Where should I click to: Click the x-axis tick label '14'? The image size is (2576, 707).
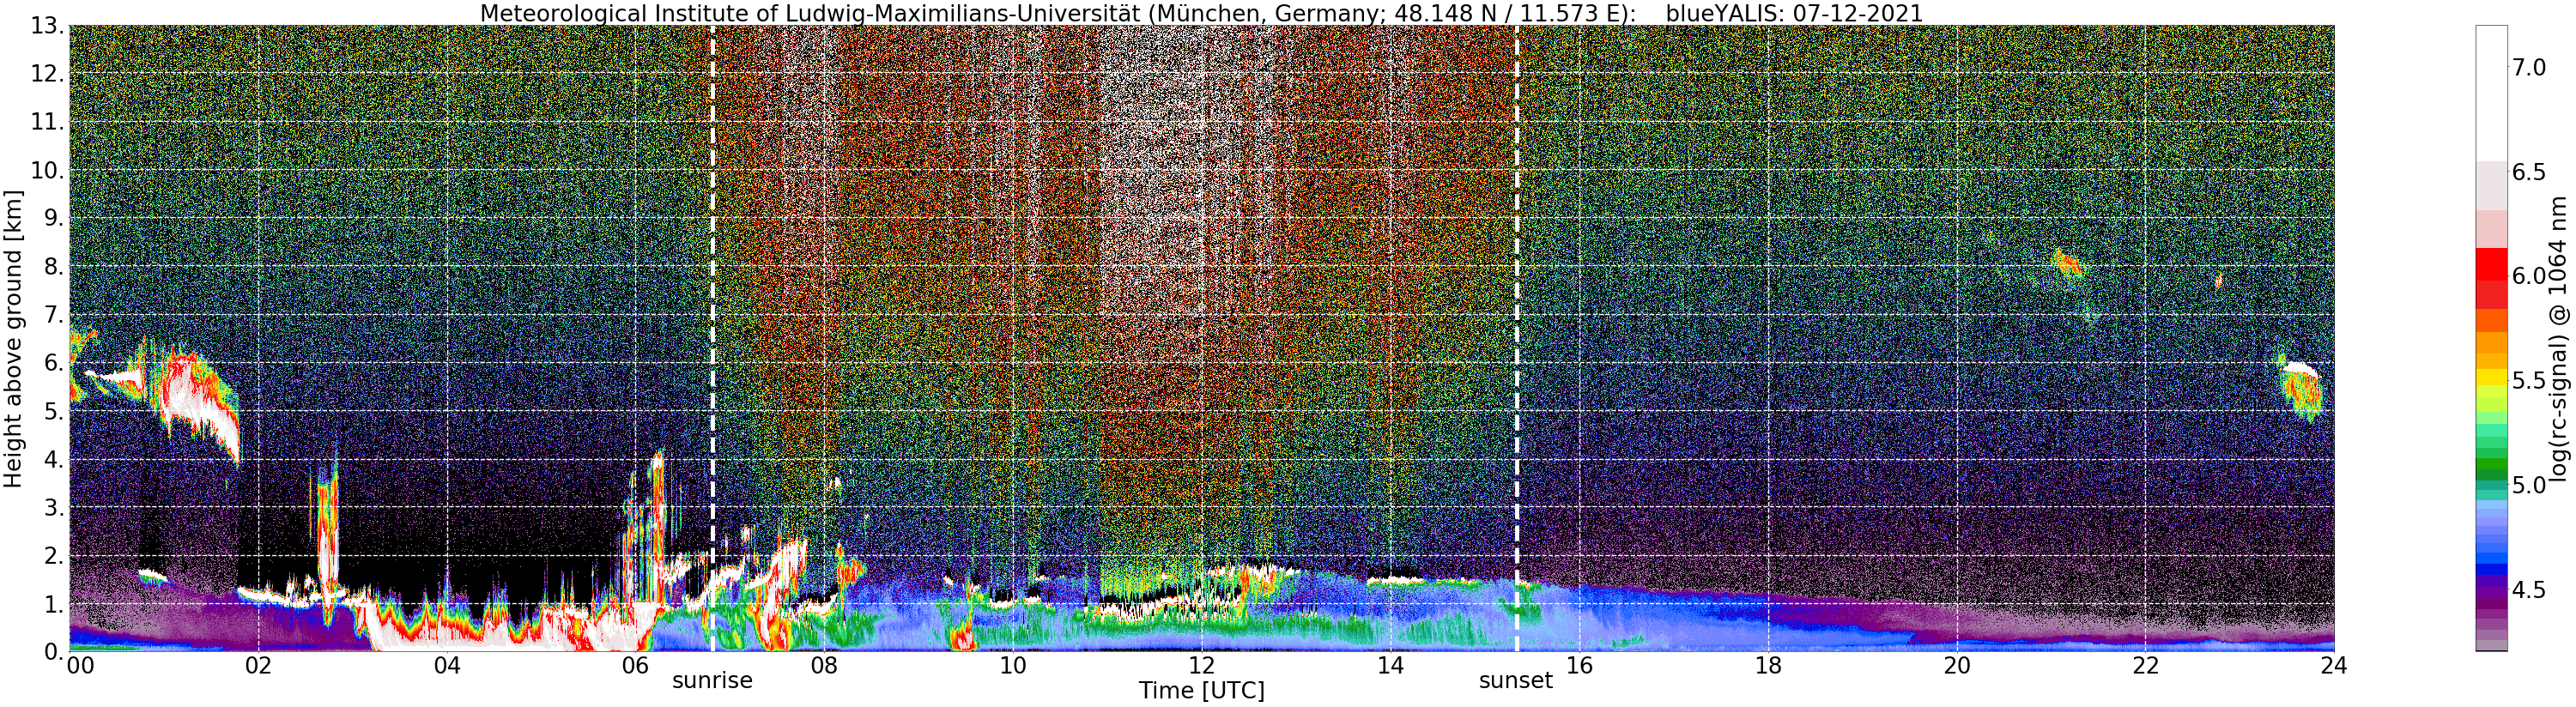pyautogui.click(x=1390, y=666)
